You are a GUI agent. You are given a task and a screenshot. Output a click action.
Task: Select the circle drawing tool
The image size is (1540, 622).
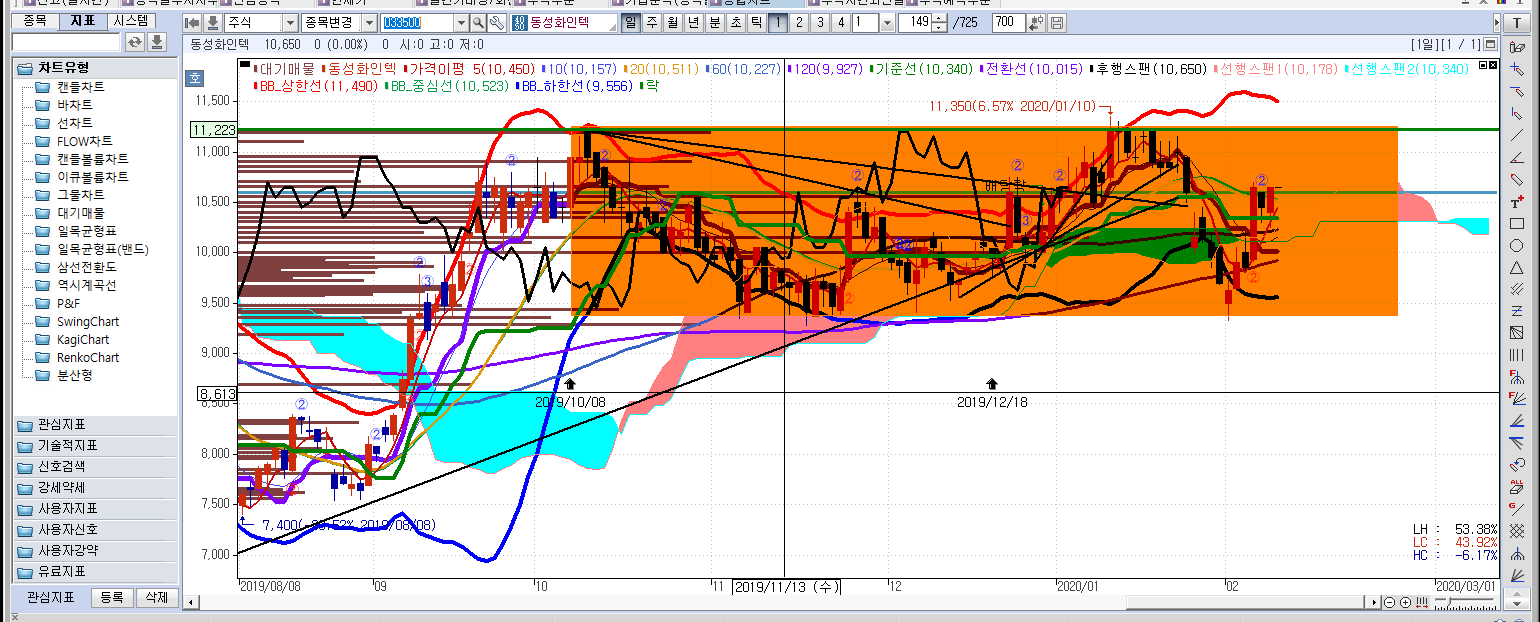click(x=1517, y=244)
